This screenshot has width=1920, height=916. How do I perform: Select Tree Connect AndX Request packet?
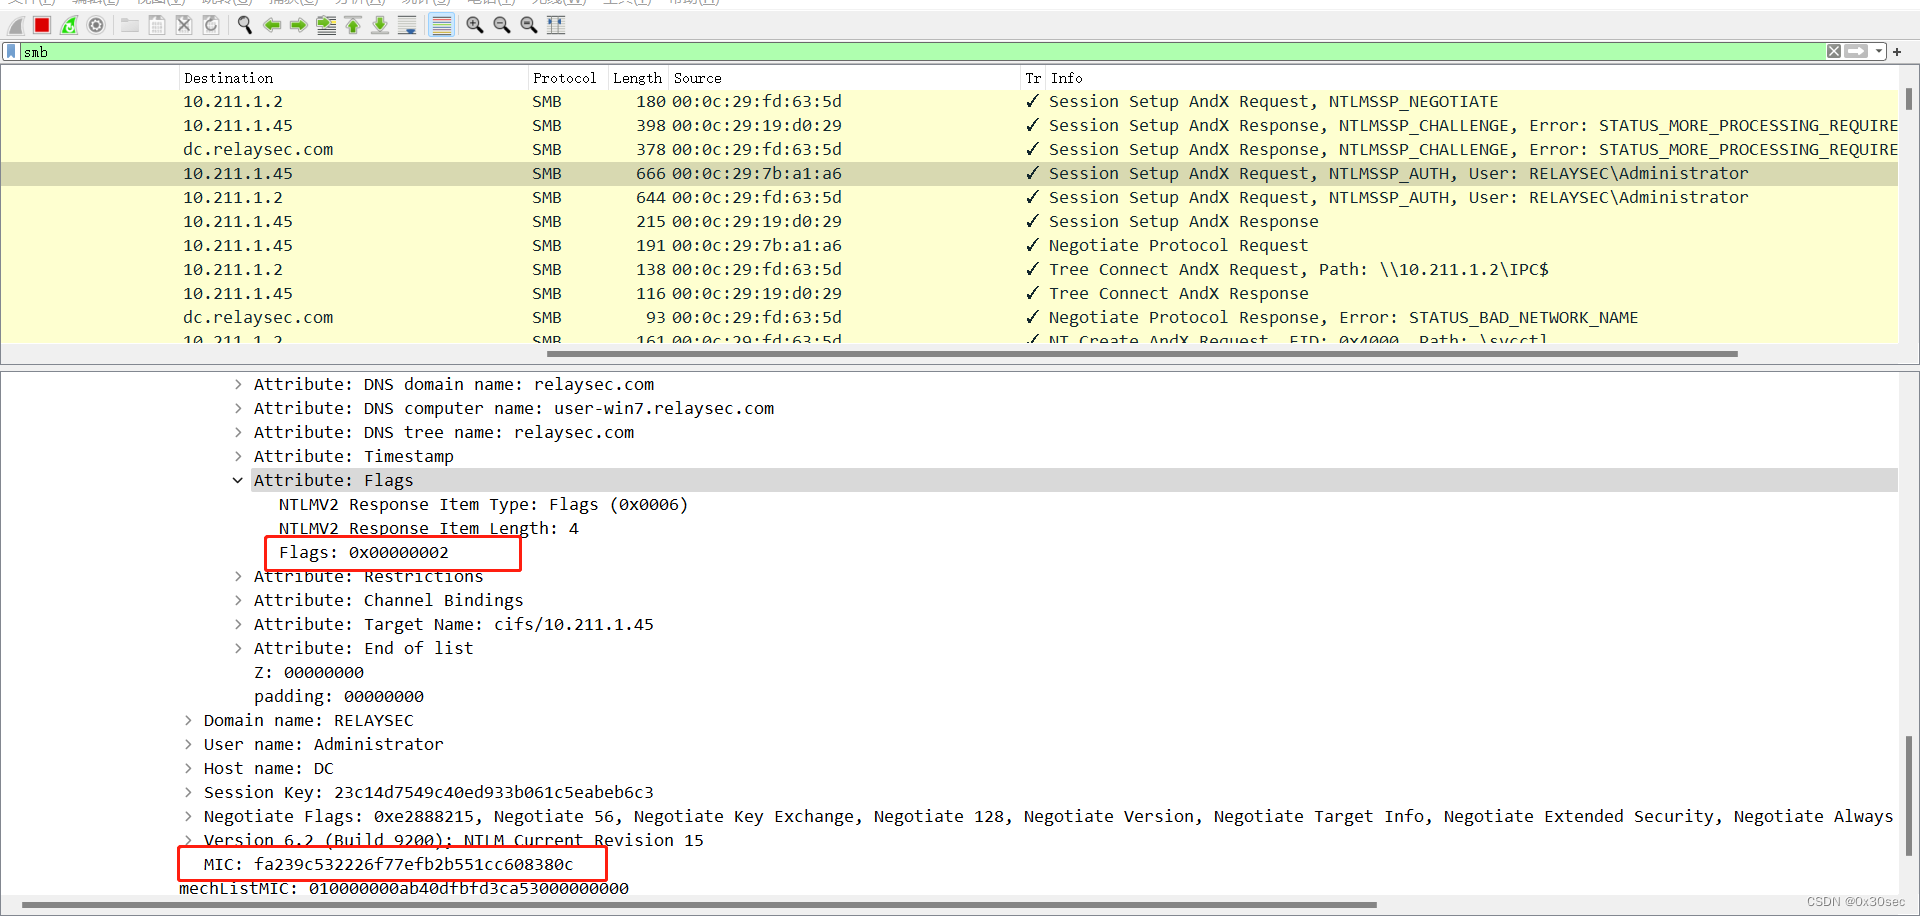(949, 269)
